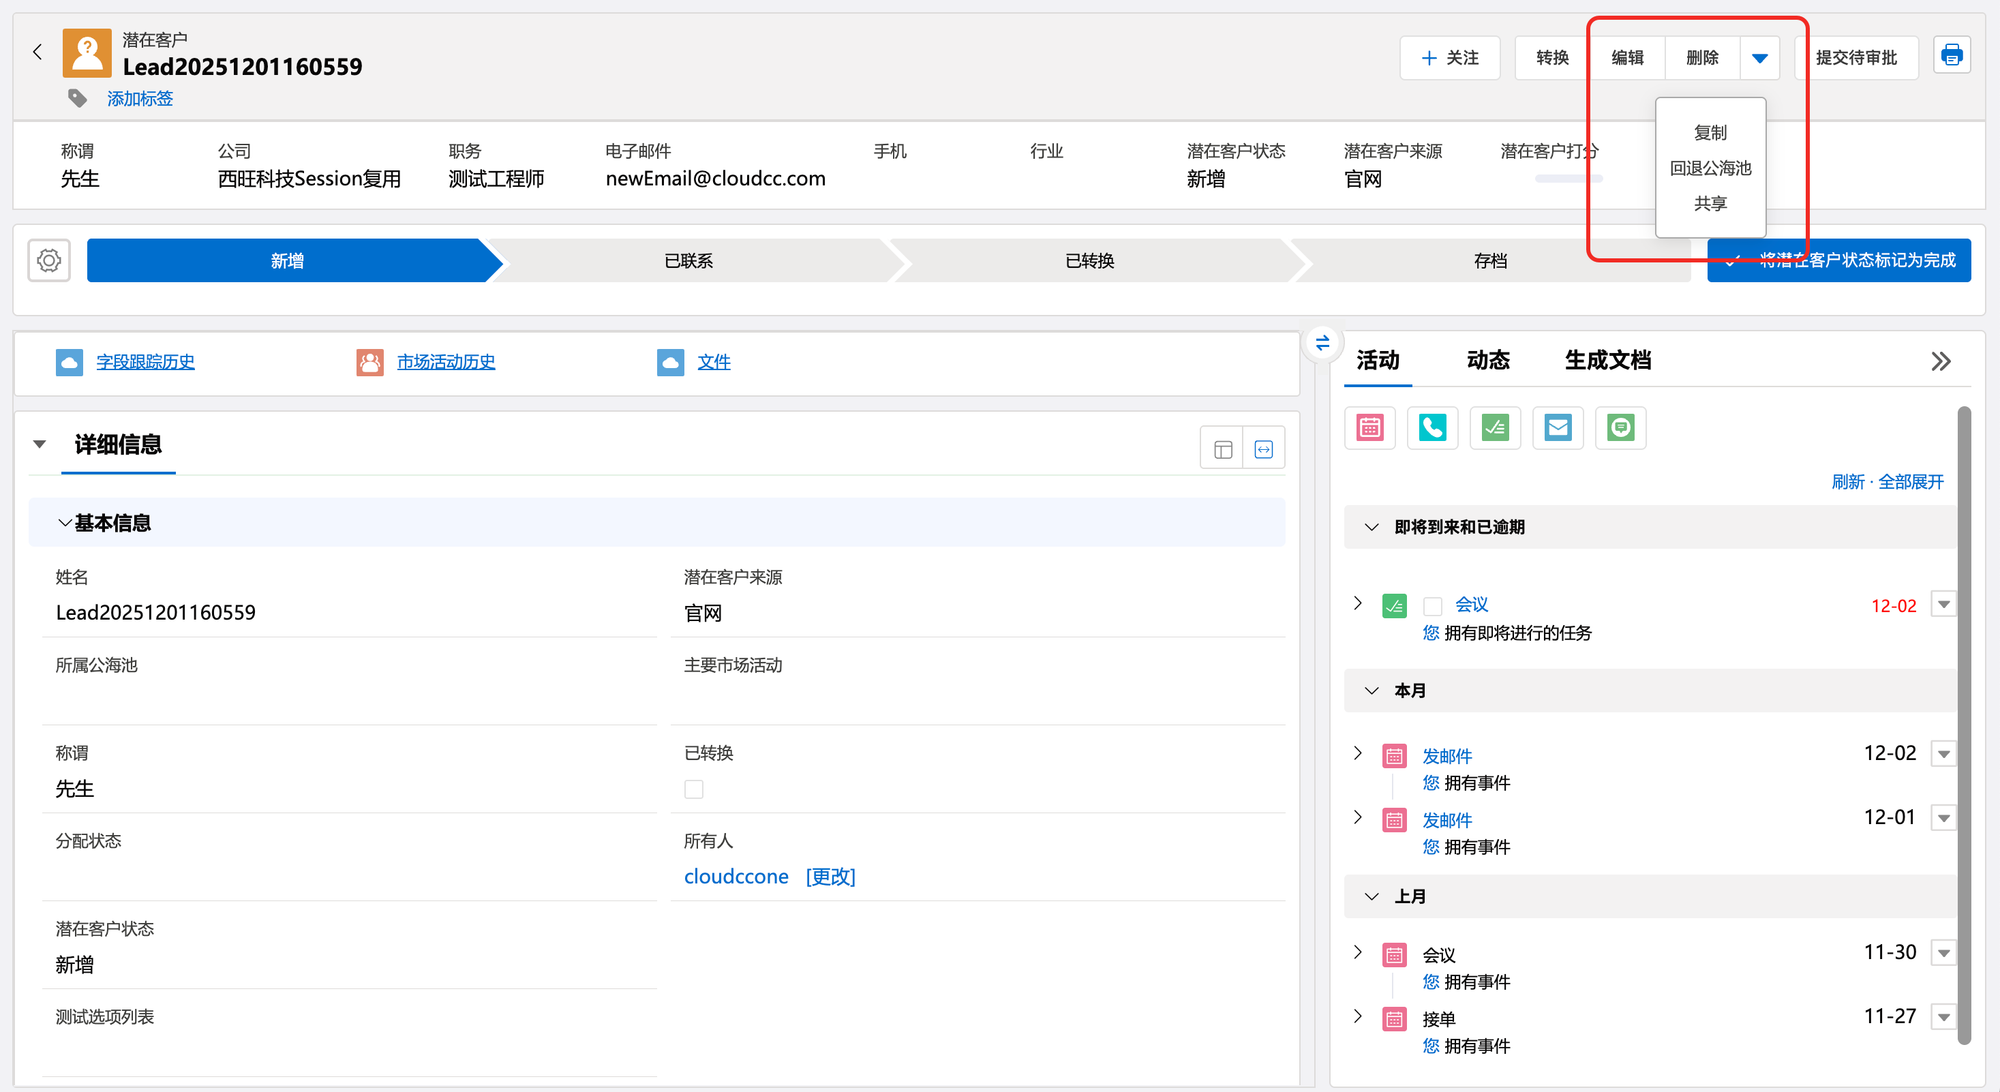
Task: Collapse the 即将到来和已逾期 group
Action: 1372,527
